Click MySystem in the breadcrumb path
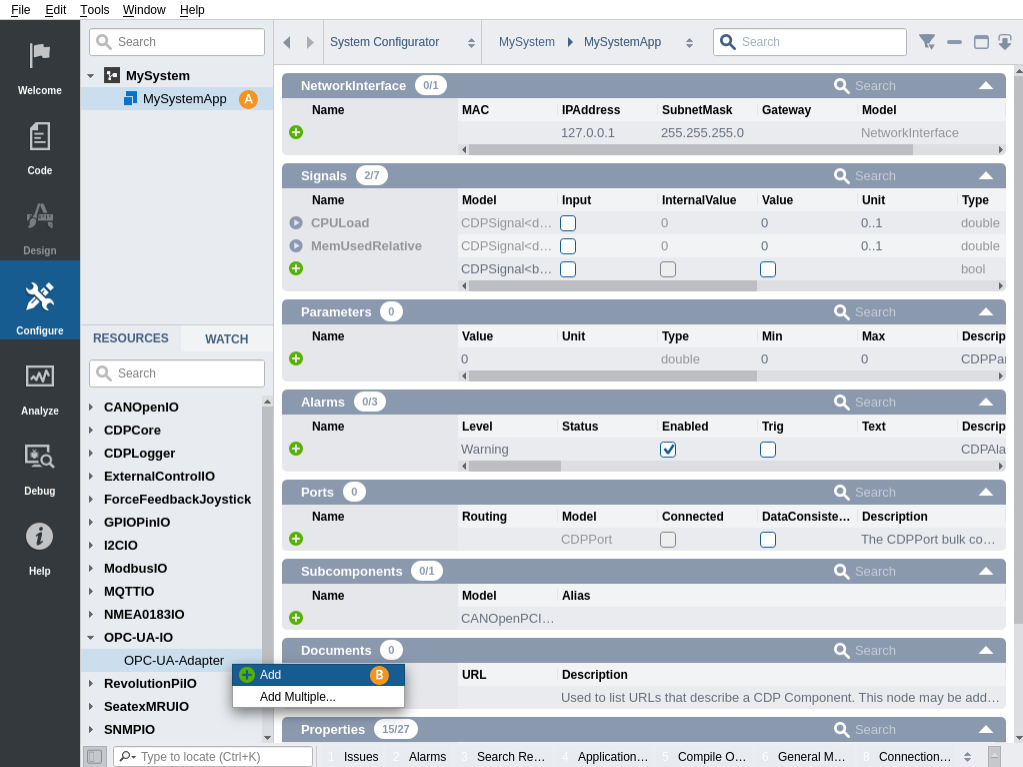 coord(526,42)
